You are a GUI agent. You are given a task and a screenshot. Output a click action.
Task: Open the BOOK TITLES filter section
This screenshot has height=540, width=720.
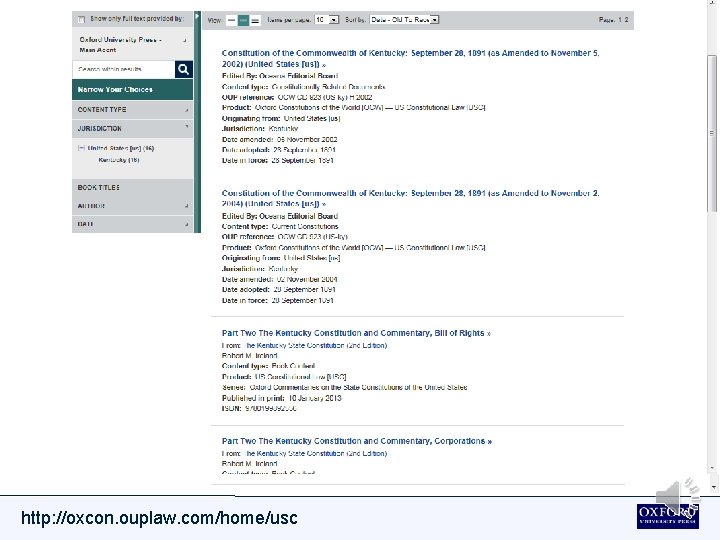132,187
